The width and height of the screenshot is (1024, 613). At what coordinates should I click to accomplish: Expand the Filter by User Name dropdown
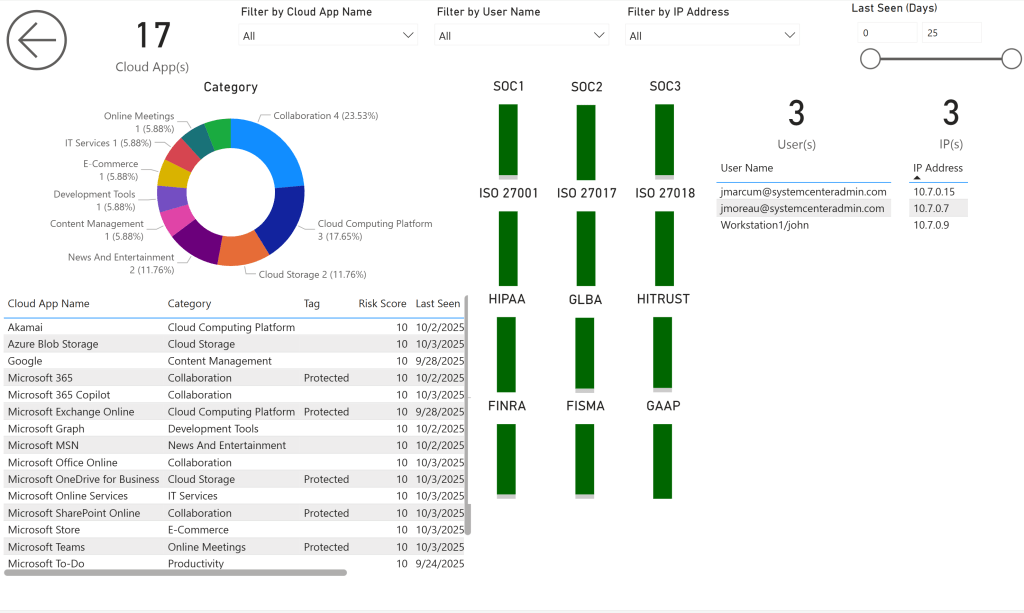coord(522,35)
